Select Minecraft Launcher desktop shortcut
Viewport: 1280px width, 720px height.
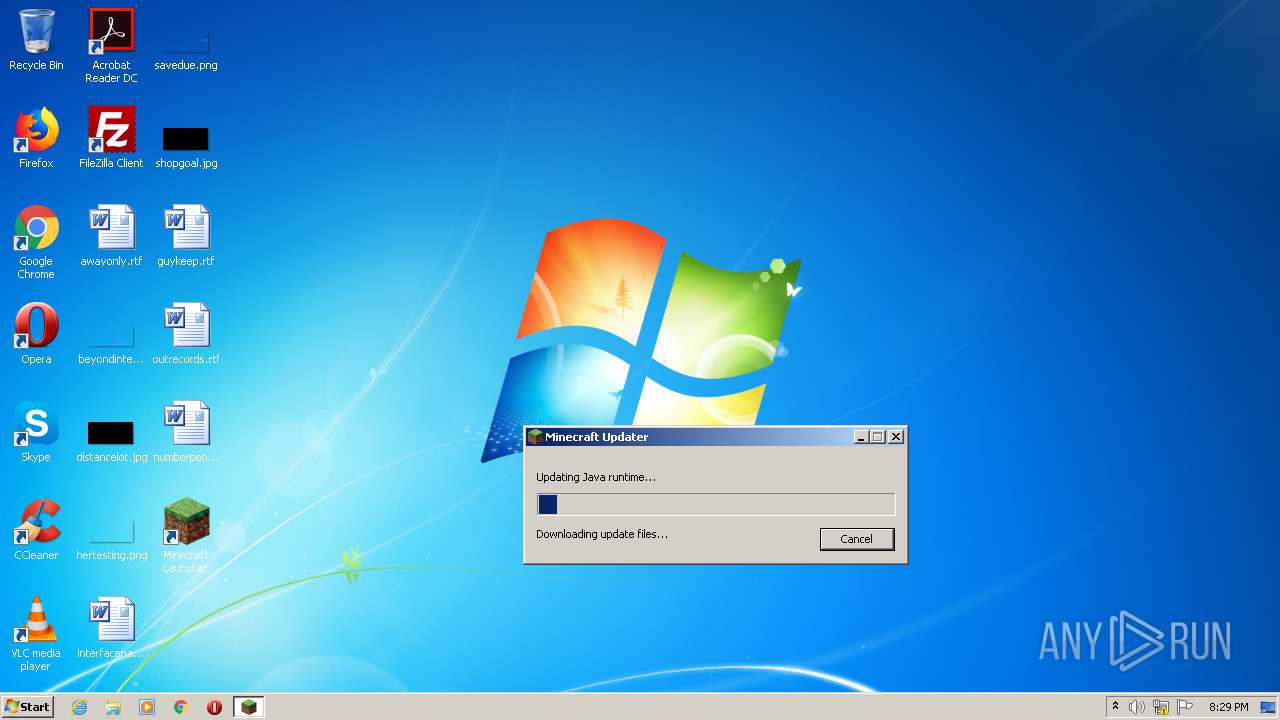point(186,536)
